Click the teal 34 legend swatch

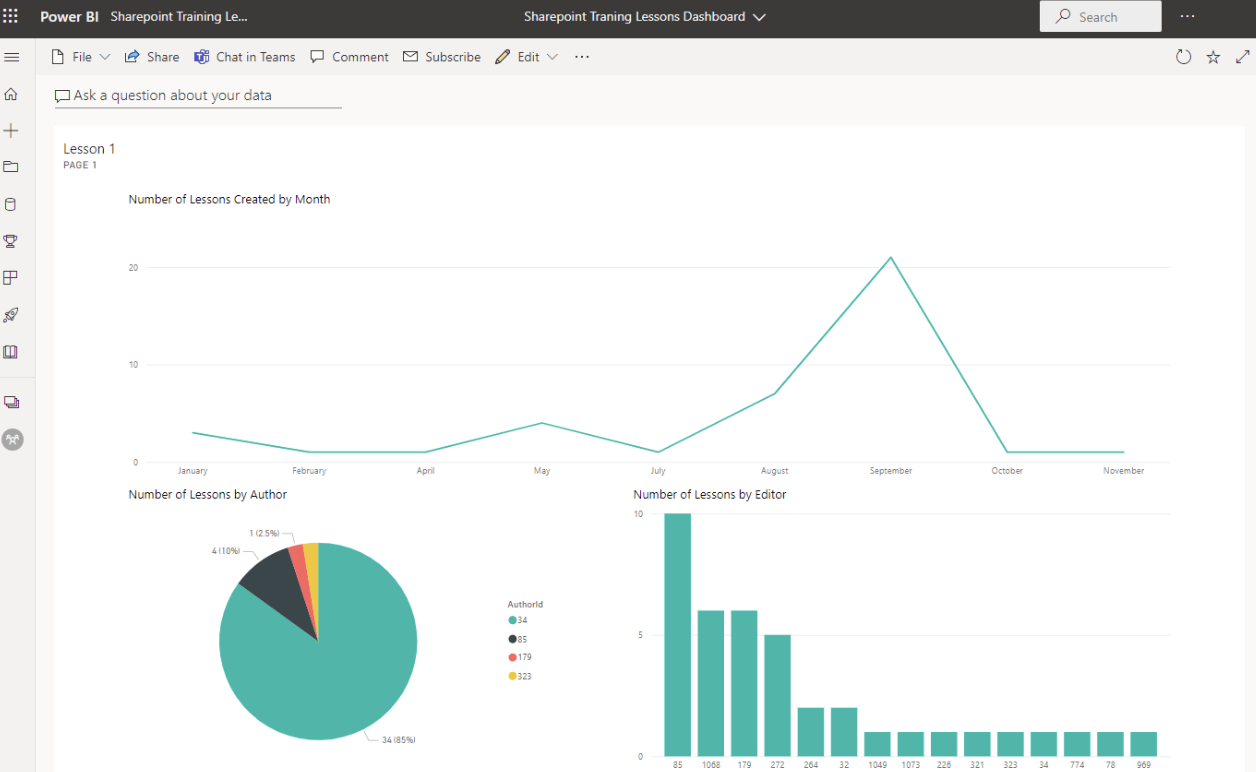pos(513,621)
